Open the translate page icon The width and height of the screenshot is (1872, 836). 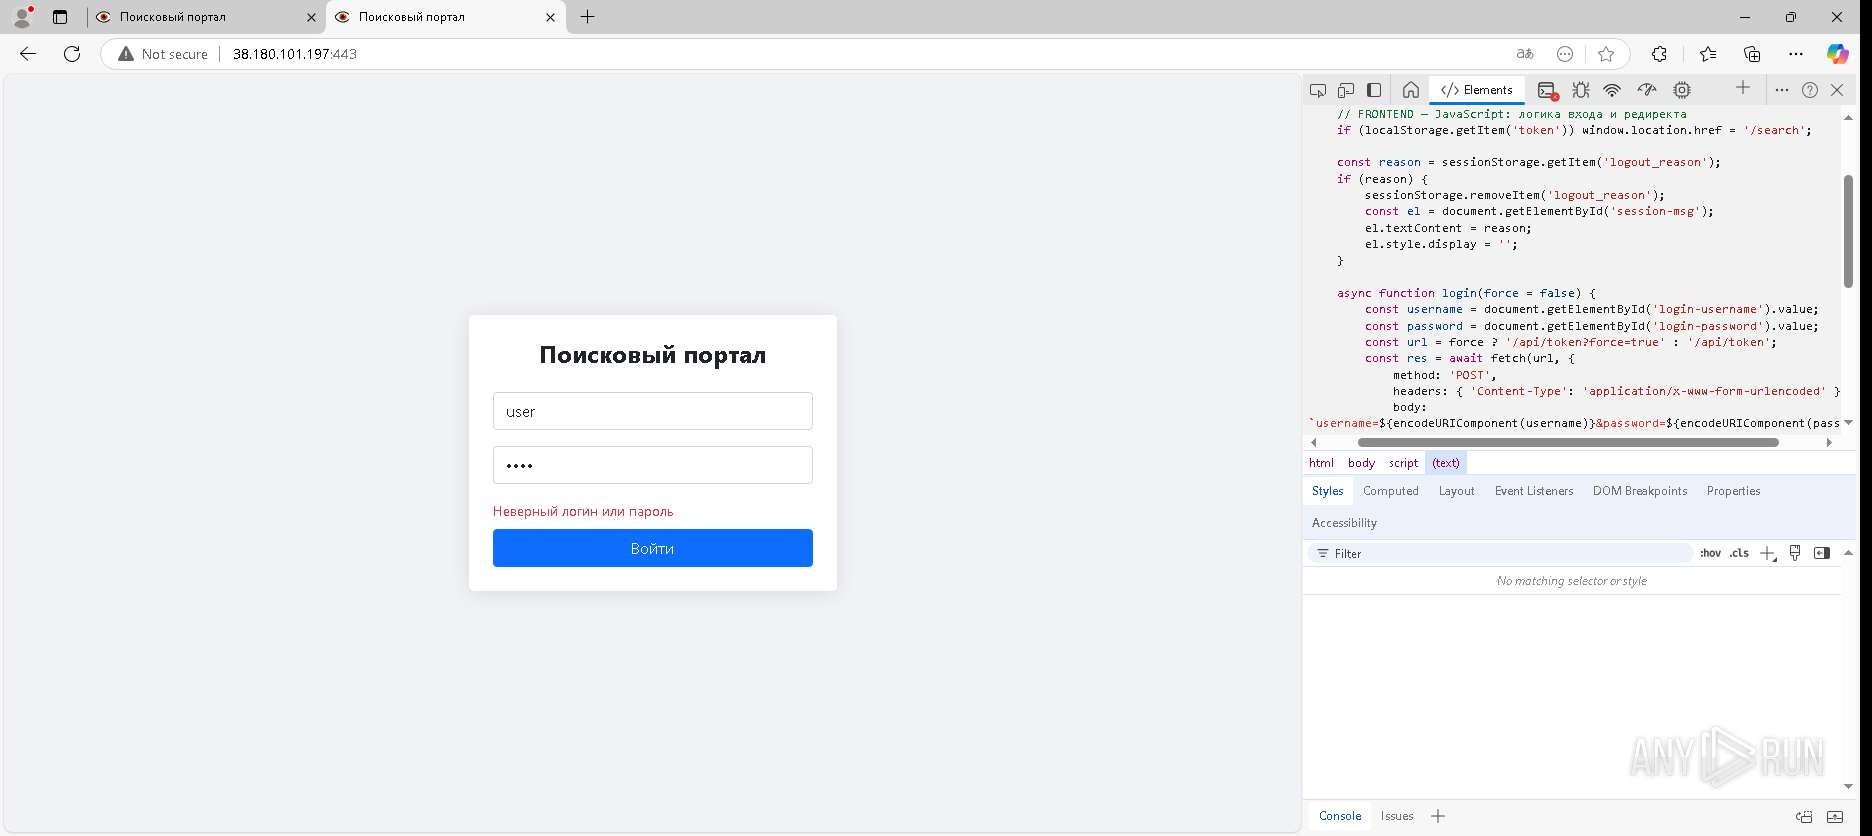(x=1525, y=54)
